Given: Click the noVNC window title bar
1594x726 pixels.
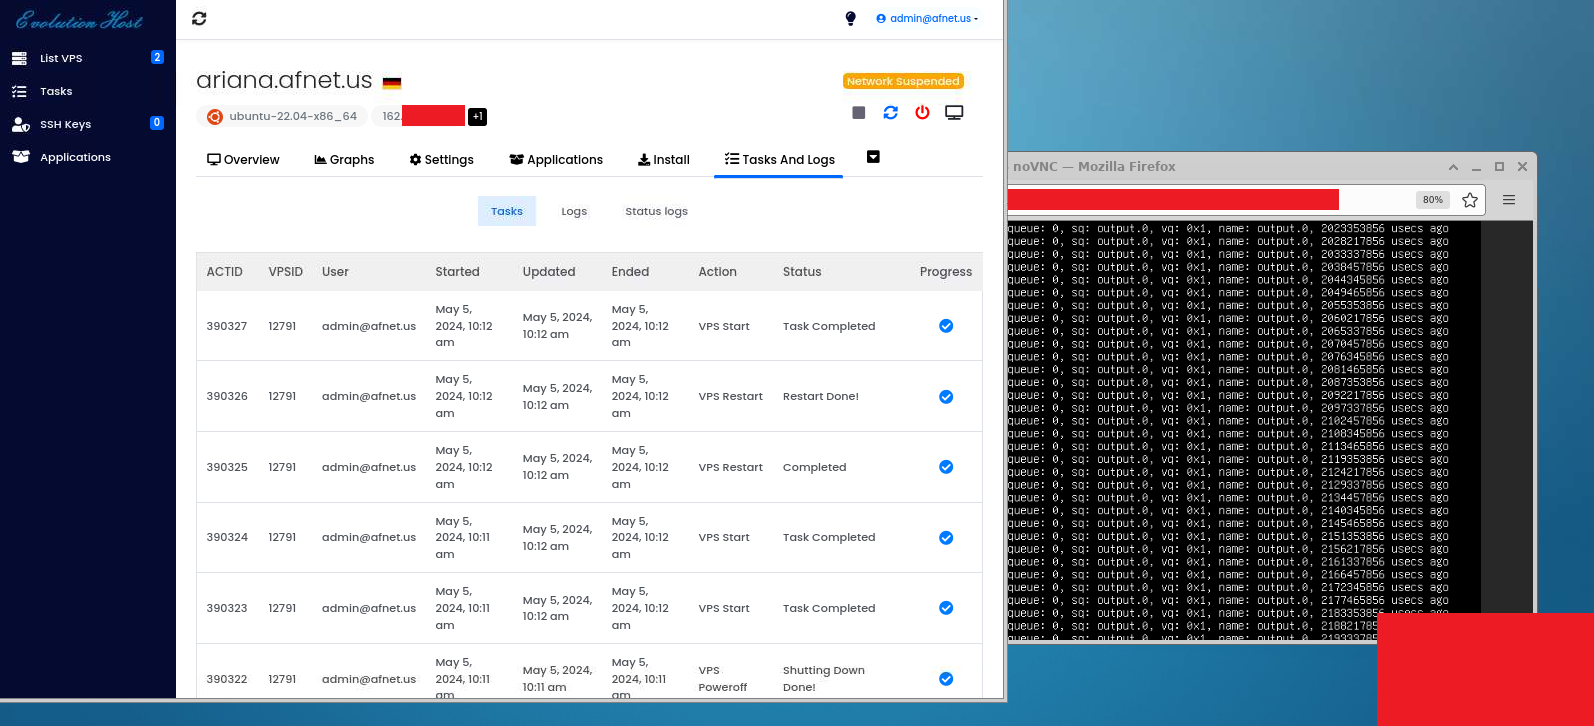Looking at the screenshot, I should click(1200, 167).
